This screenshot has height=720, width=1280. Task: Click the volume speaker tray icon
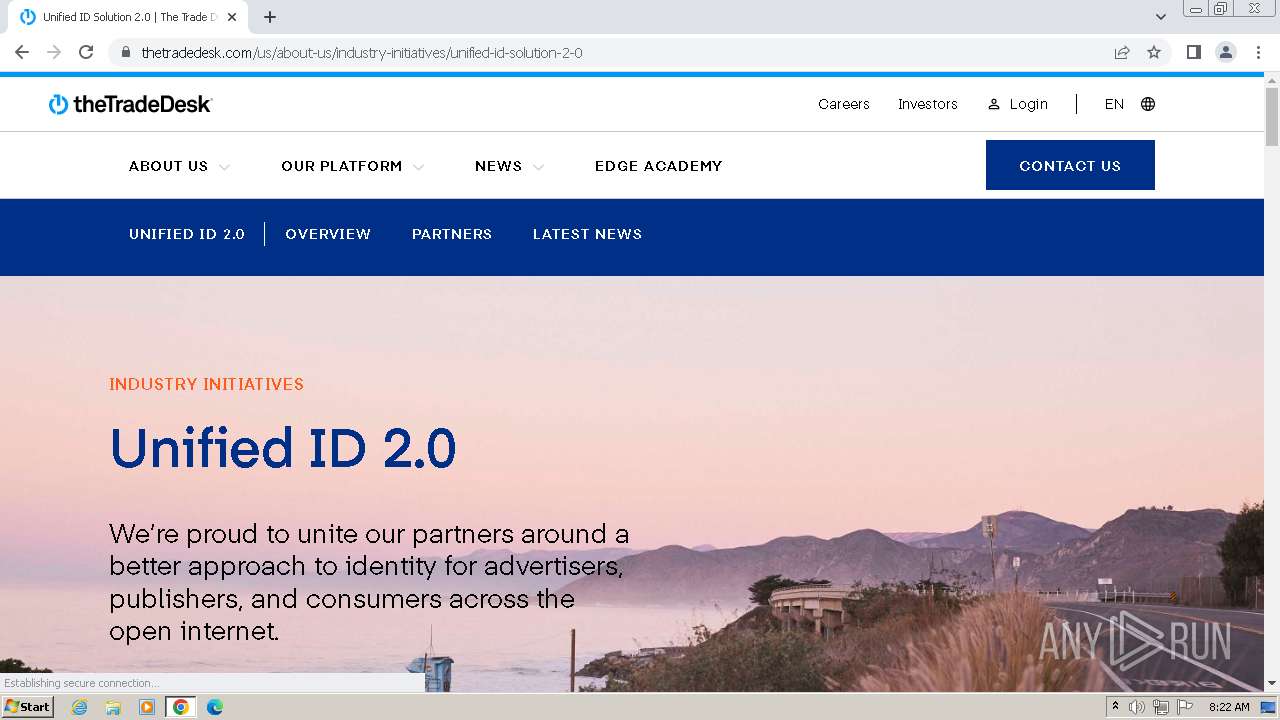coord(1137,707)
